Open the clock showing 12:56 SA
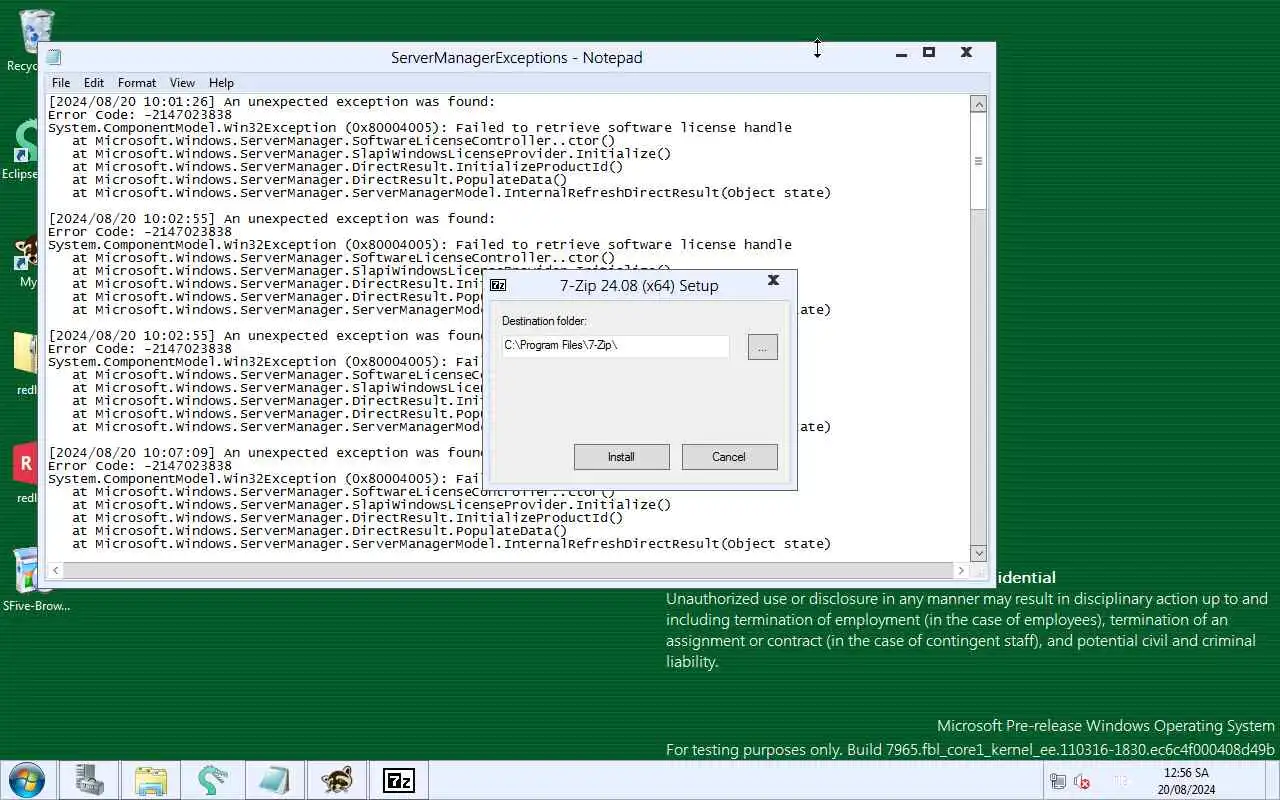Image resolution: width=1280 pixels, height=800 pixels. coord(1186,773)
